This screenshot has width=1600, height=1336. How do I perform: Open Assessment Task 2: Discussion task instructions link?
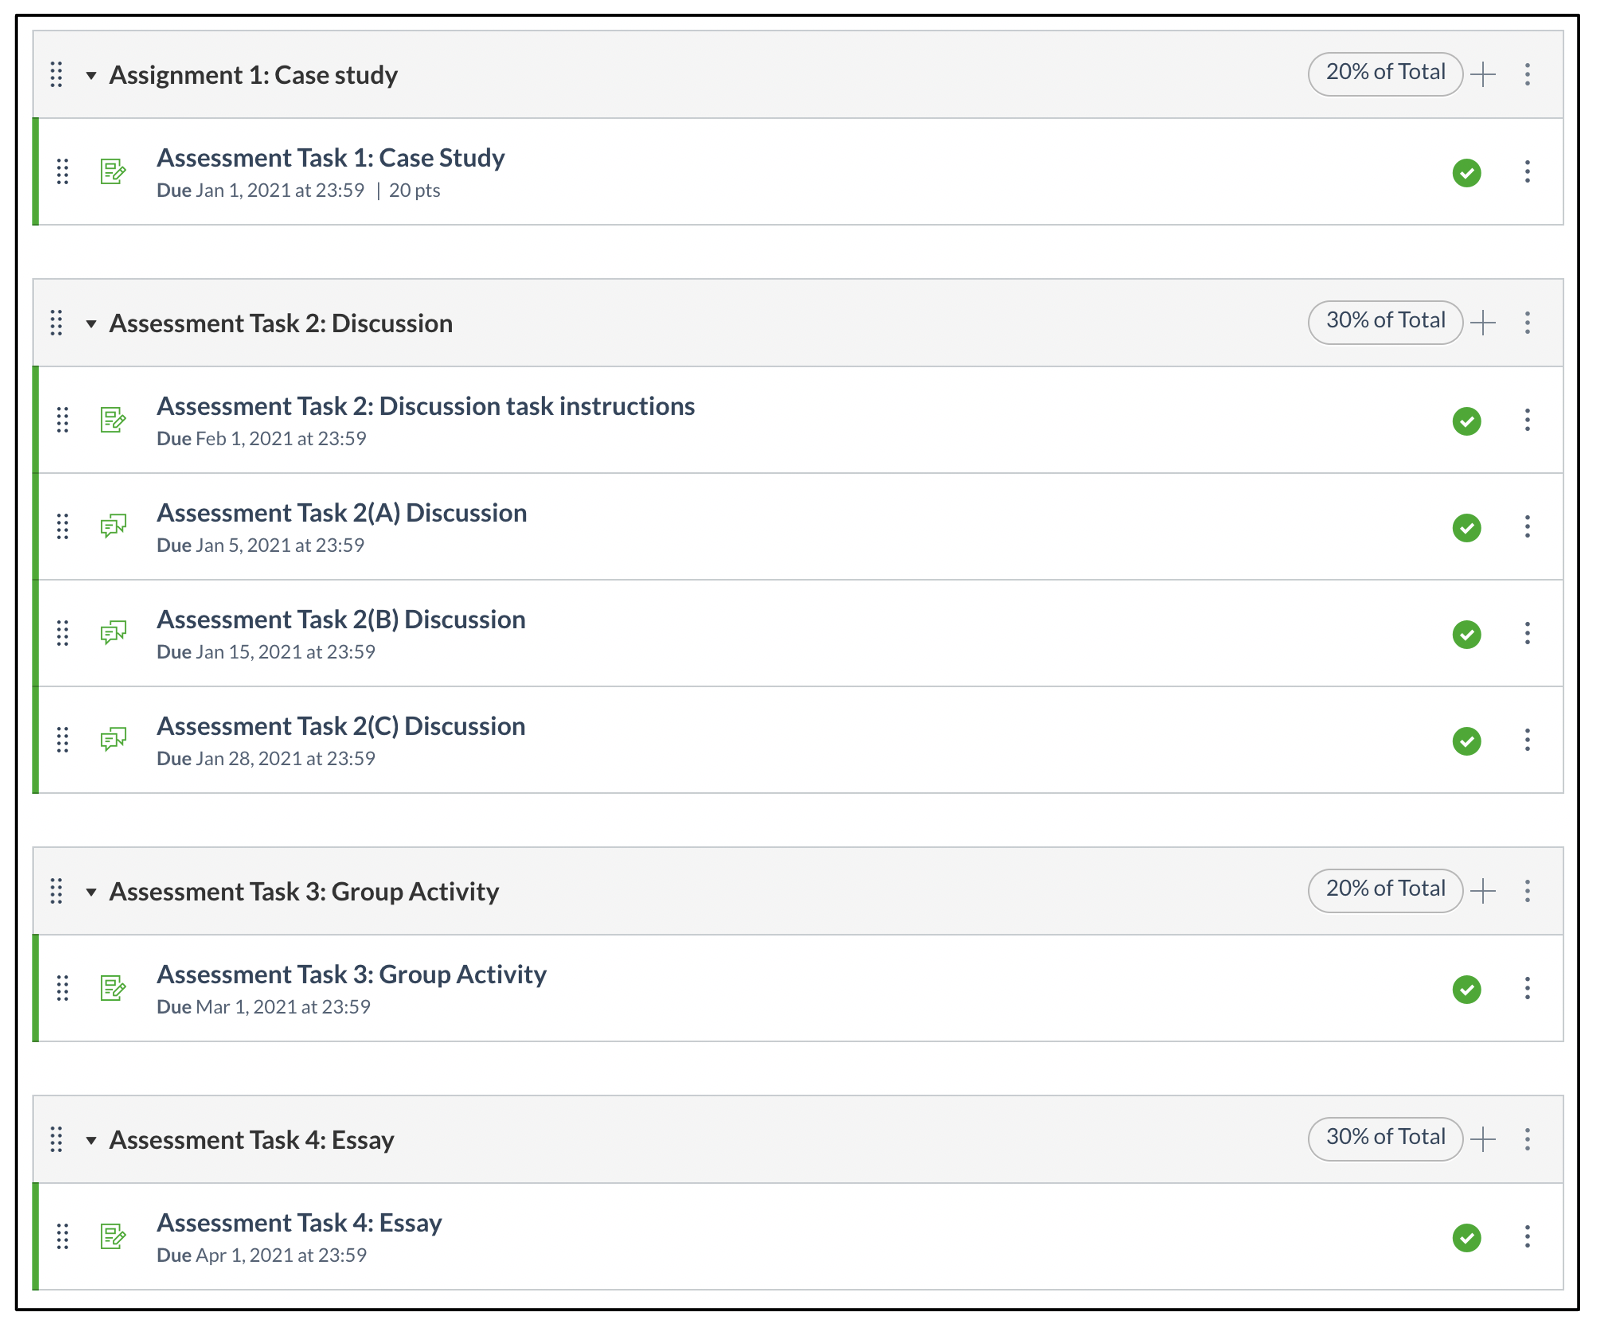pyautogui.click(x=426, y=407)
